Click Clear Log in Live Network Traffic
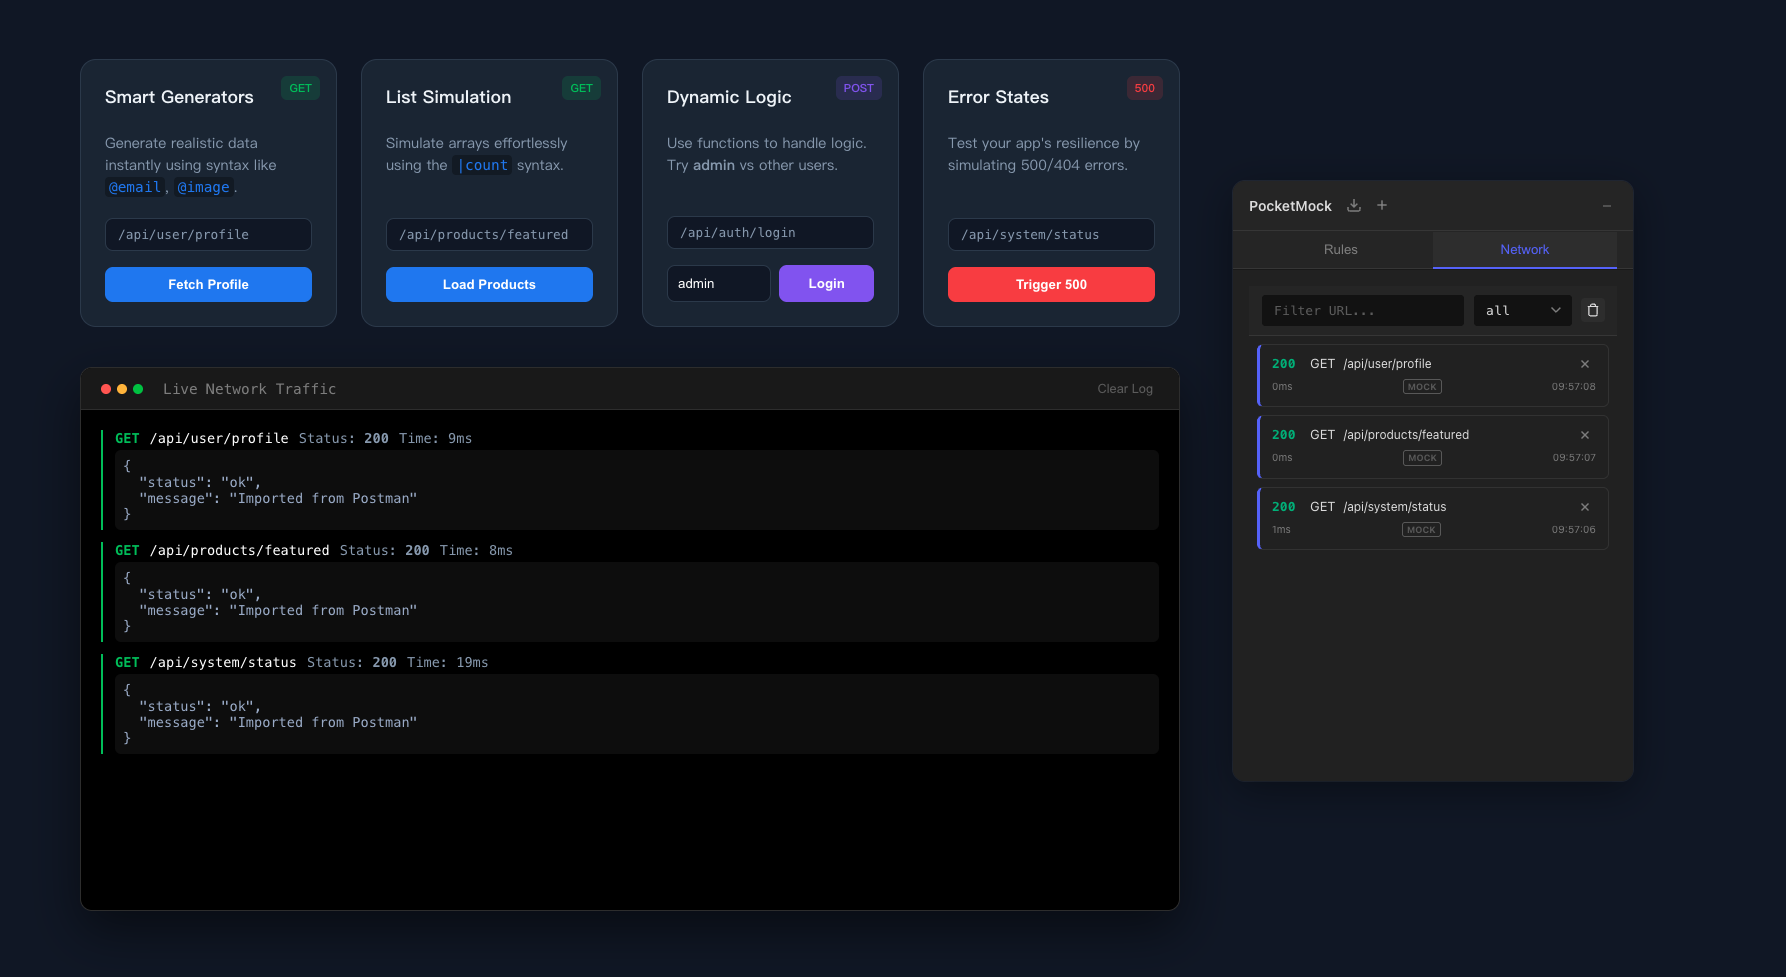The height and width of the screenshot is (977, 1786). click(1124, 388)
